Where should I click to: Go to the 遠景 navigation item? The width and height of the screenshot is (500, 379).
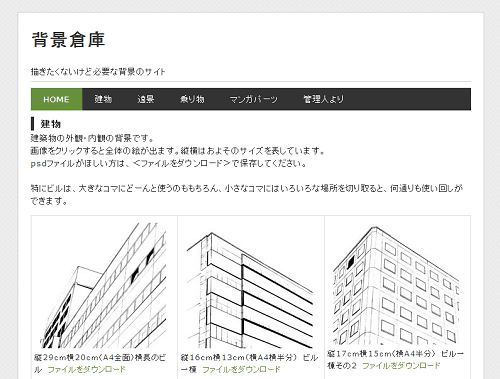(x=146, y=99)
